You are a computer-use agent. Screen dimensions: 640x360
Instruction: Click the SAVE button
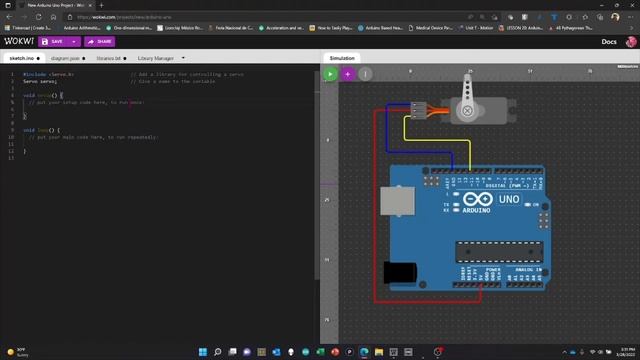coord(53,42)
